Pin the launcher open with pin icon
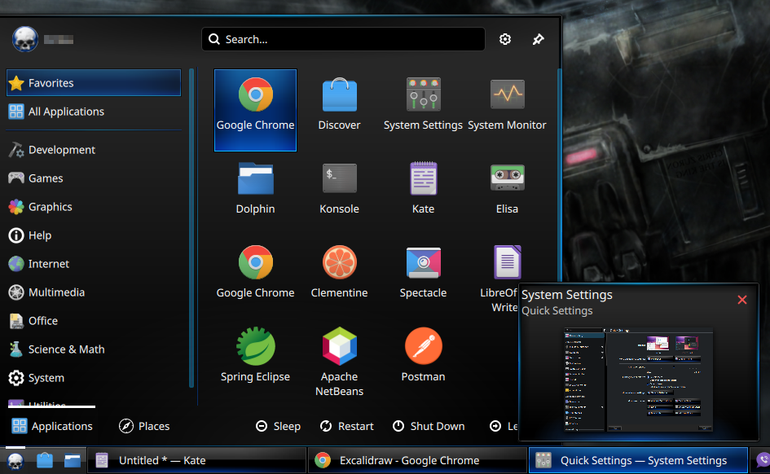Image resolution: width=770 pixels, height=474 pixels. coord(538,39)
